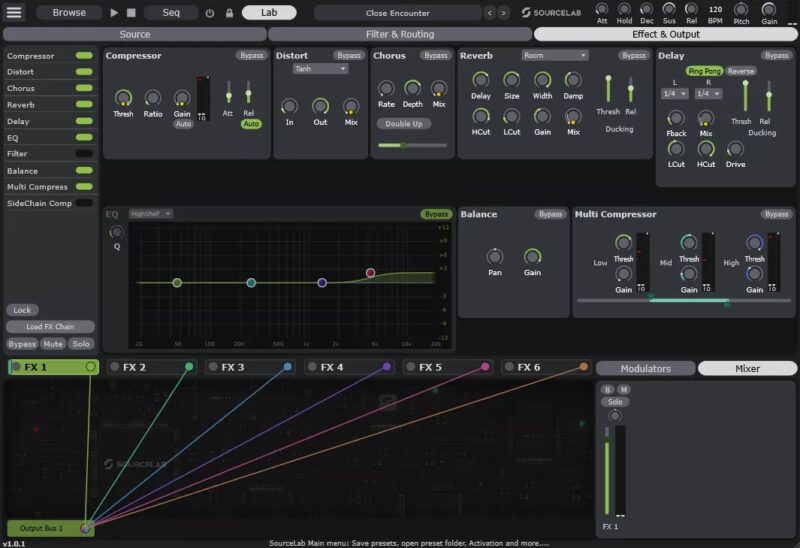Screen dimensions: 800x548
Task: Toggle Delay Reverse mode
Action: tap(741, 71)
